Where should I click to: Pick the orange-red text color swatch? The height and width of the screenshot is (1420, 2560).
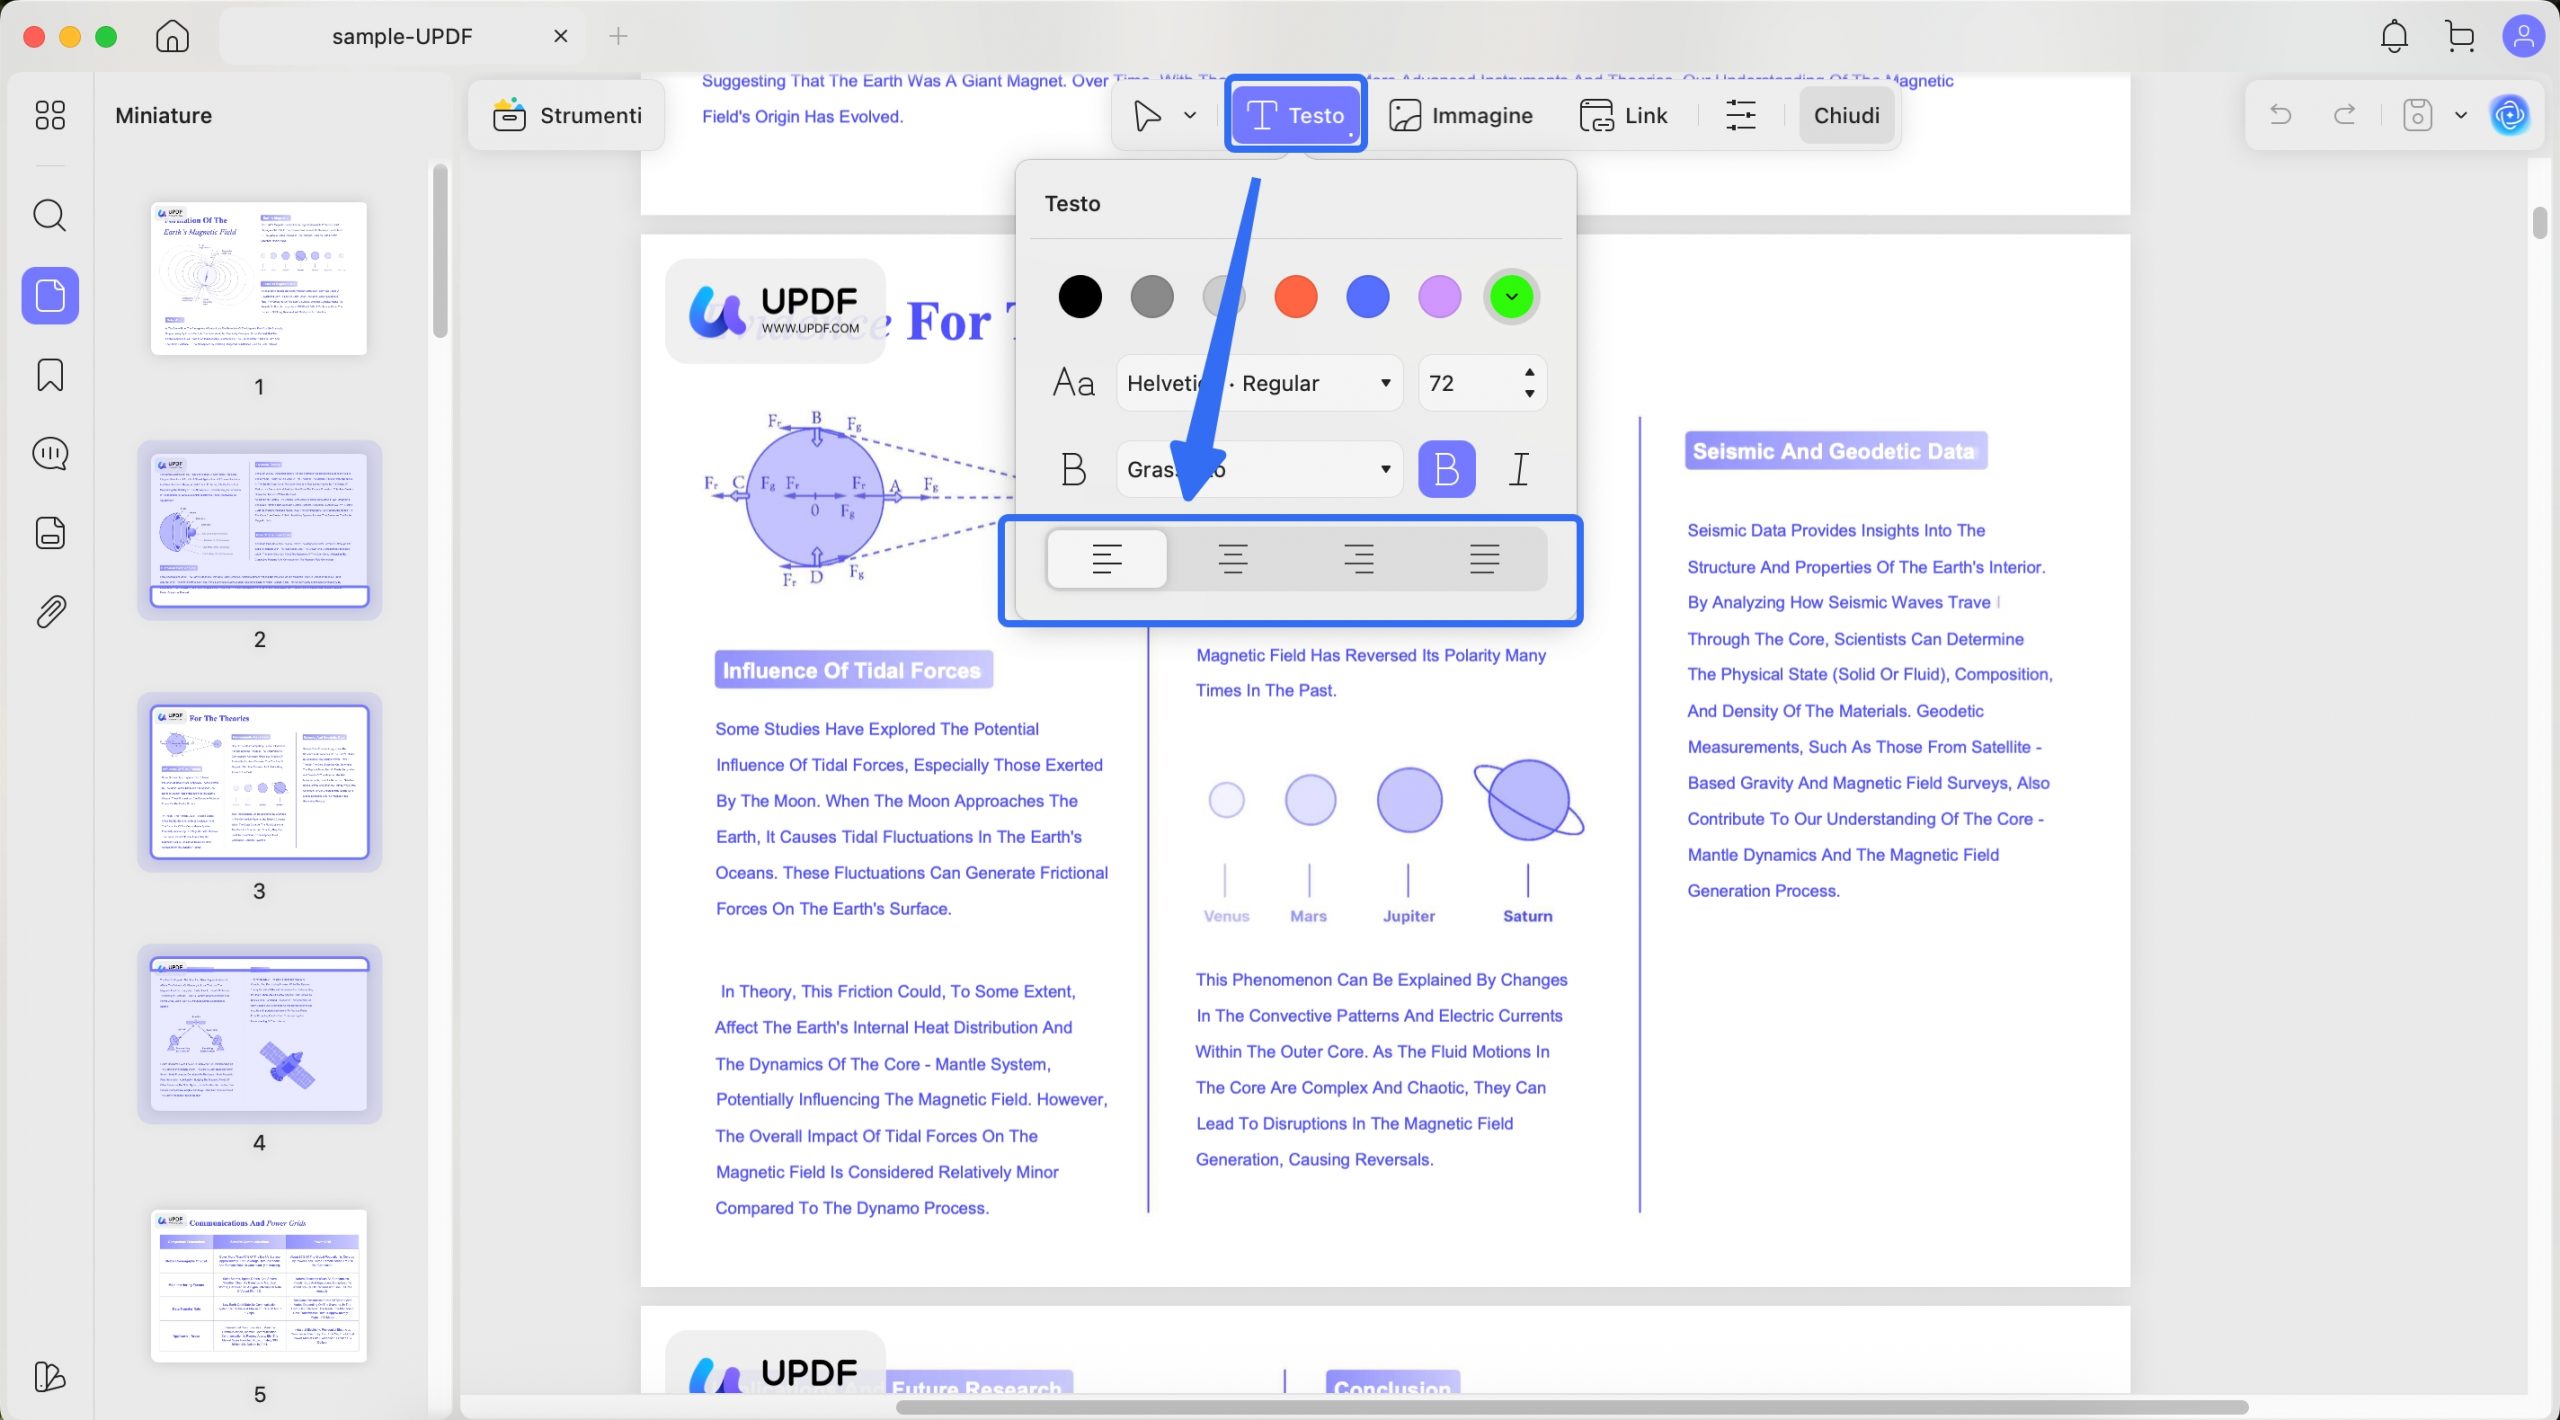click(1295, 297)
